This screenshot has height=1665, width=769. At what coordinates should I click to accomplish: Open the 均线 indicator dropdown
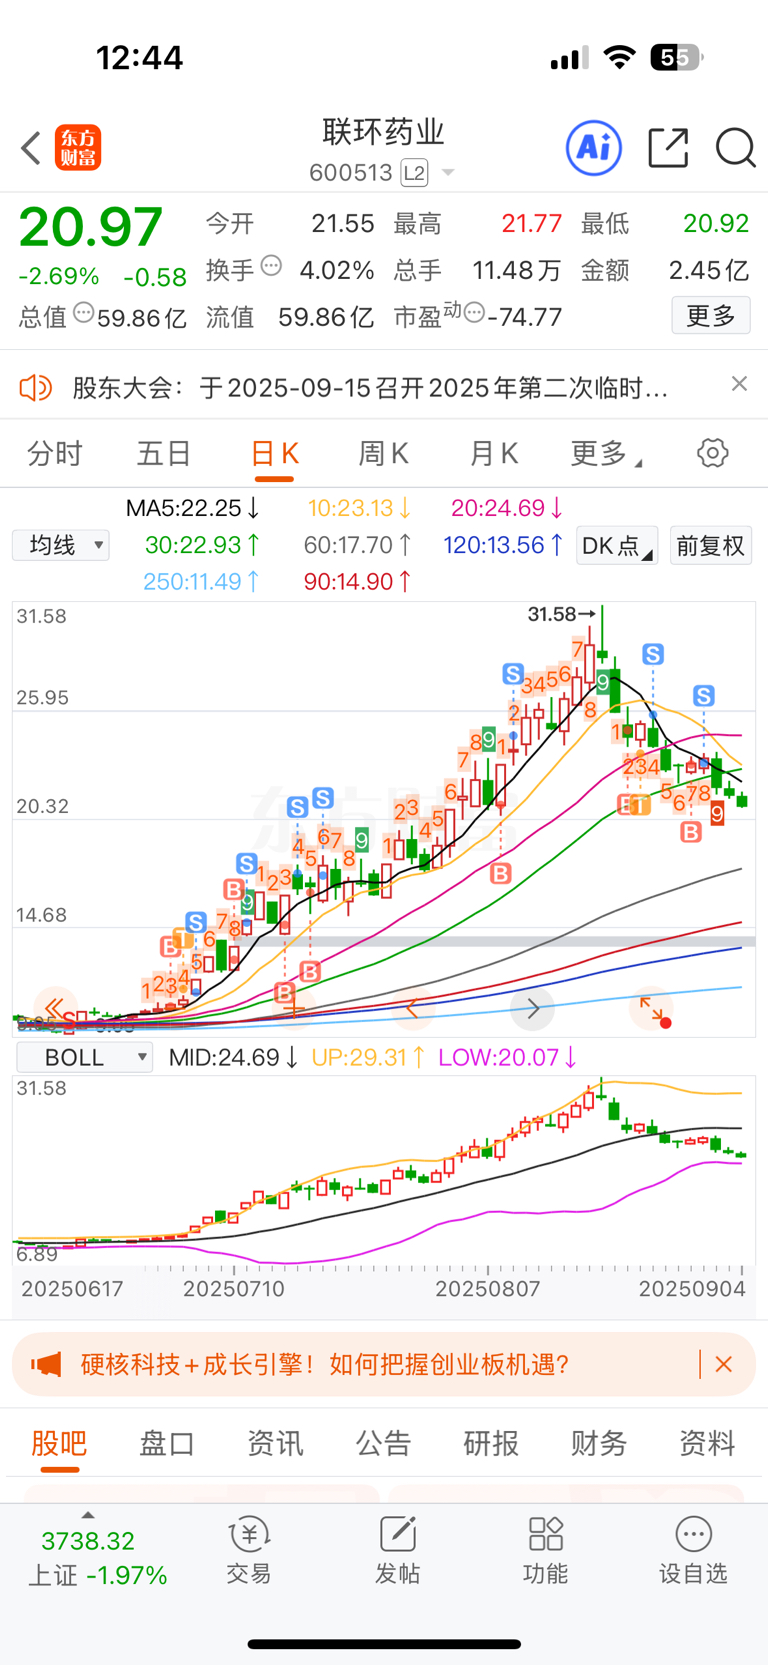click(x=61, y=545)
